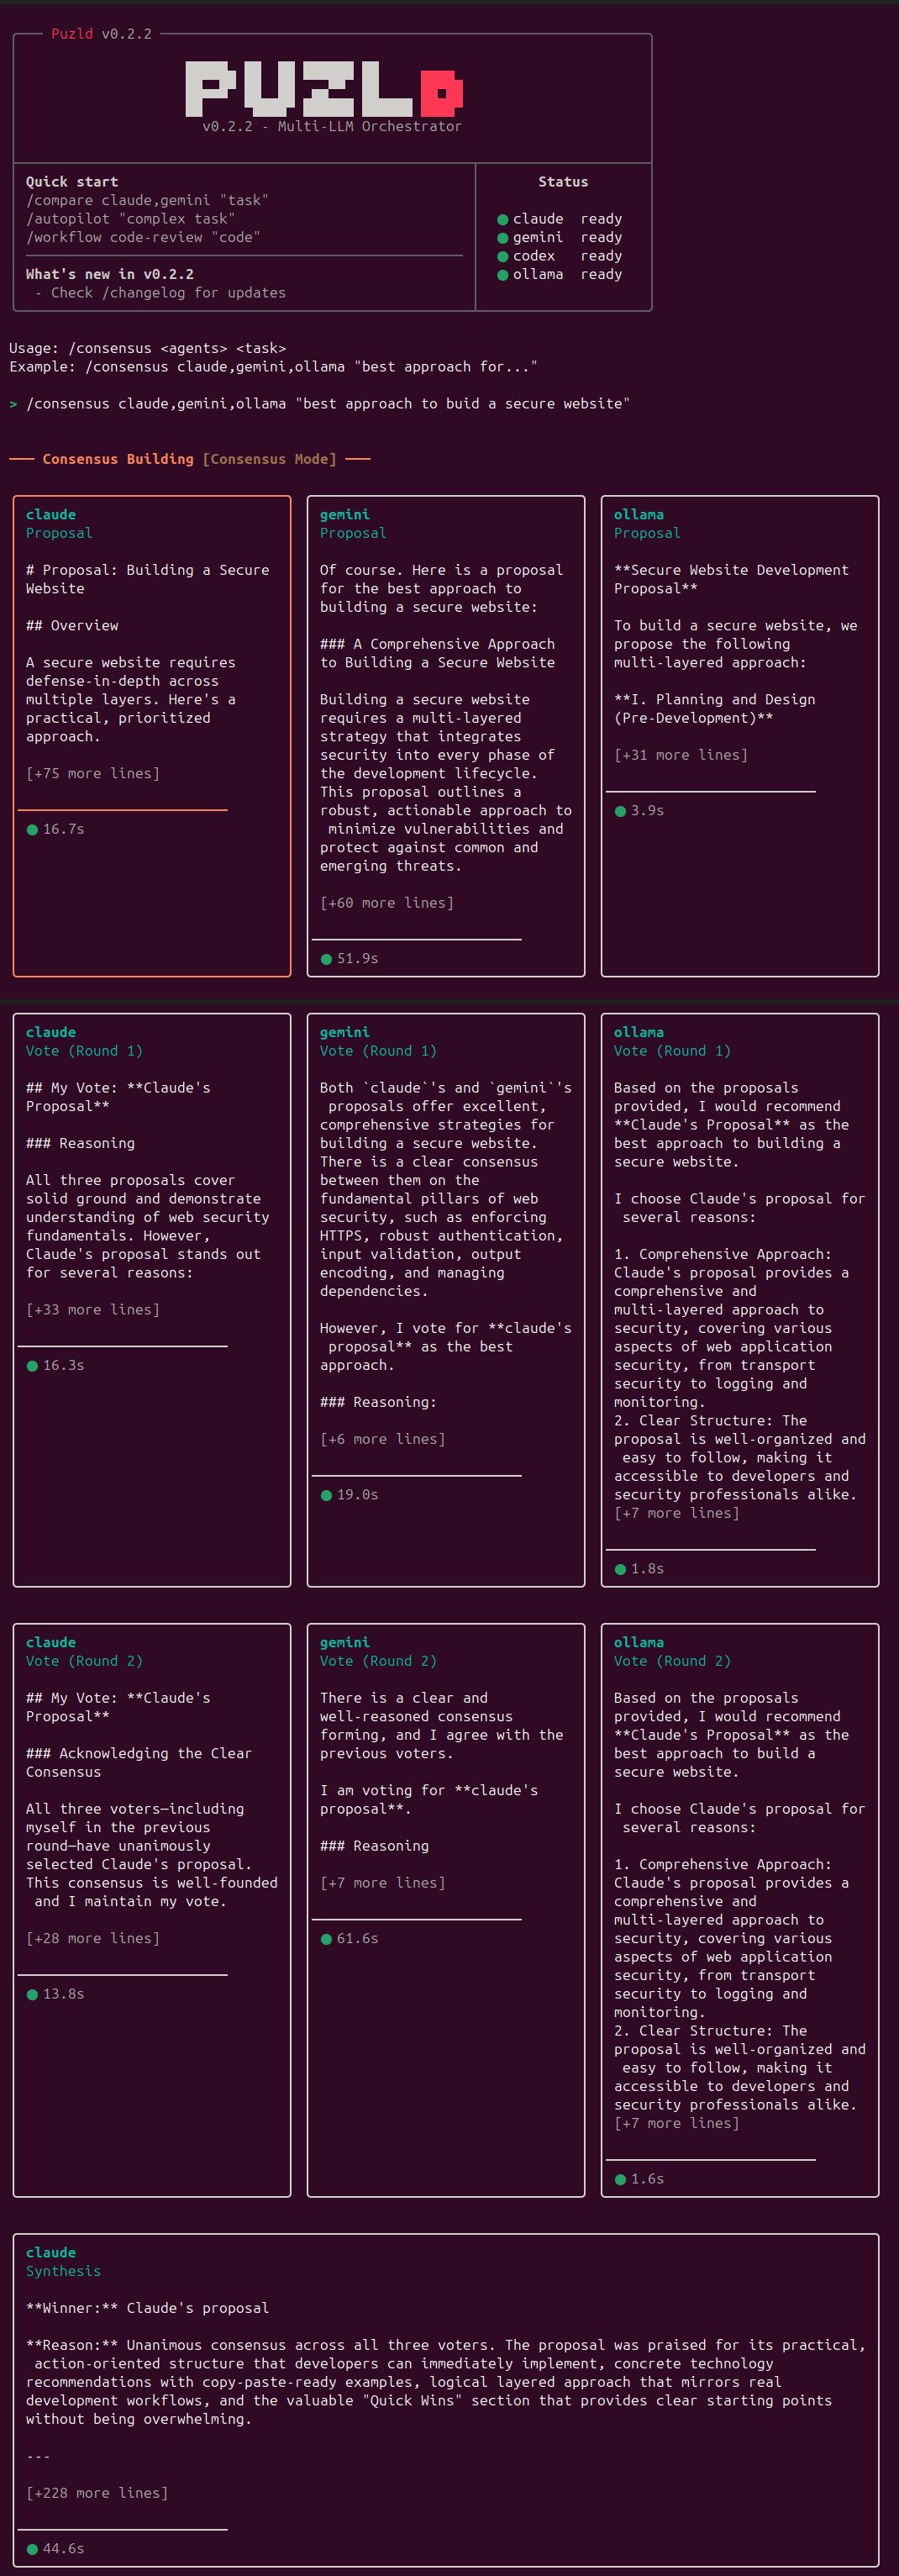Click the green status dot beside ollama ready
This screenshot has height=2576, width=899.
tap(503, 275)
